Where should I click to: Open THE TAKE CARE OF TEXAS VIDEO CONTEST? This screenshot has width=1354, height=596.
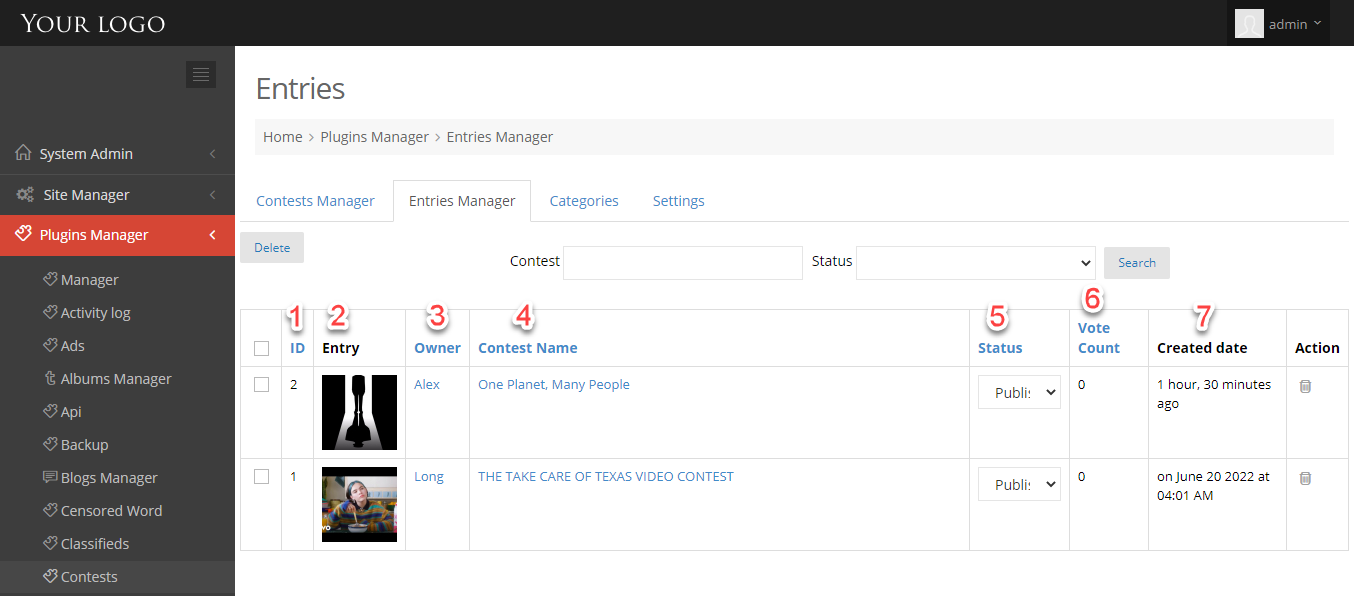tap(606, 476)
